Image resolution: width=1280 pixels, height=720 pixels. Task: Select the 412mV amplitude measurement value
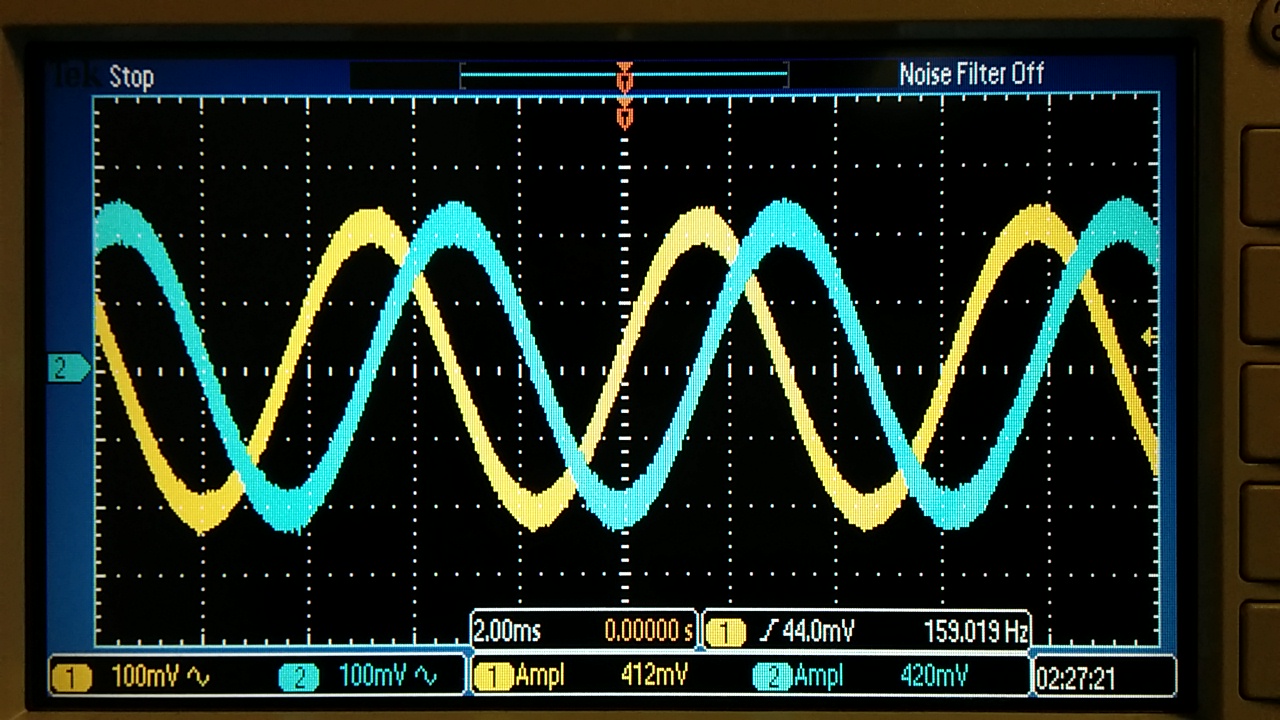pyautogui.click(x=654, y=676)
